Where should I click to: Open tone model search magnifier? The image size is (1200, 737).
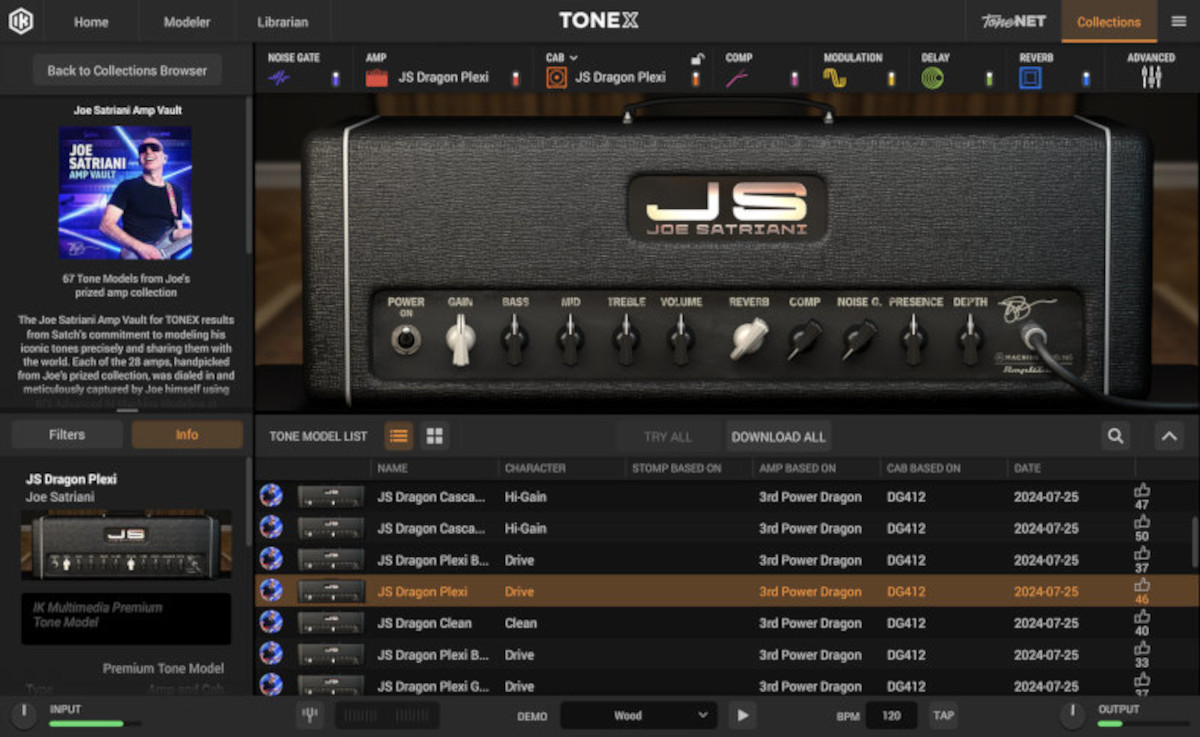[x=1115, y=436]
